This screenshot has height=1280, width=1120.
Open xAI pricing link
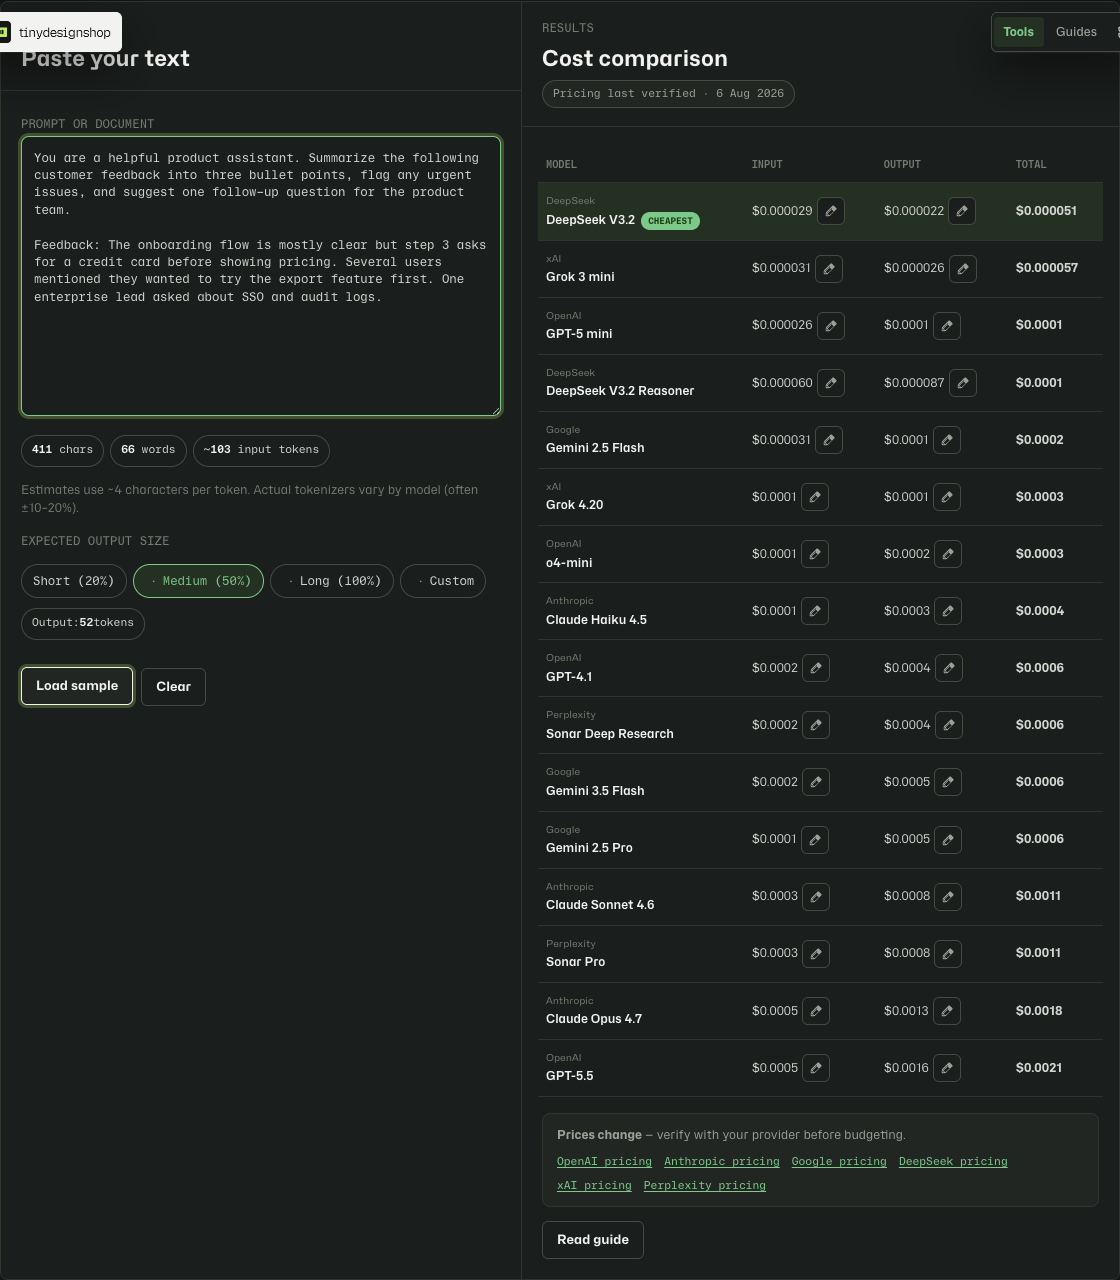tap(594, 1186)
